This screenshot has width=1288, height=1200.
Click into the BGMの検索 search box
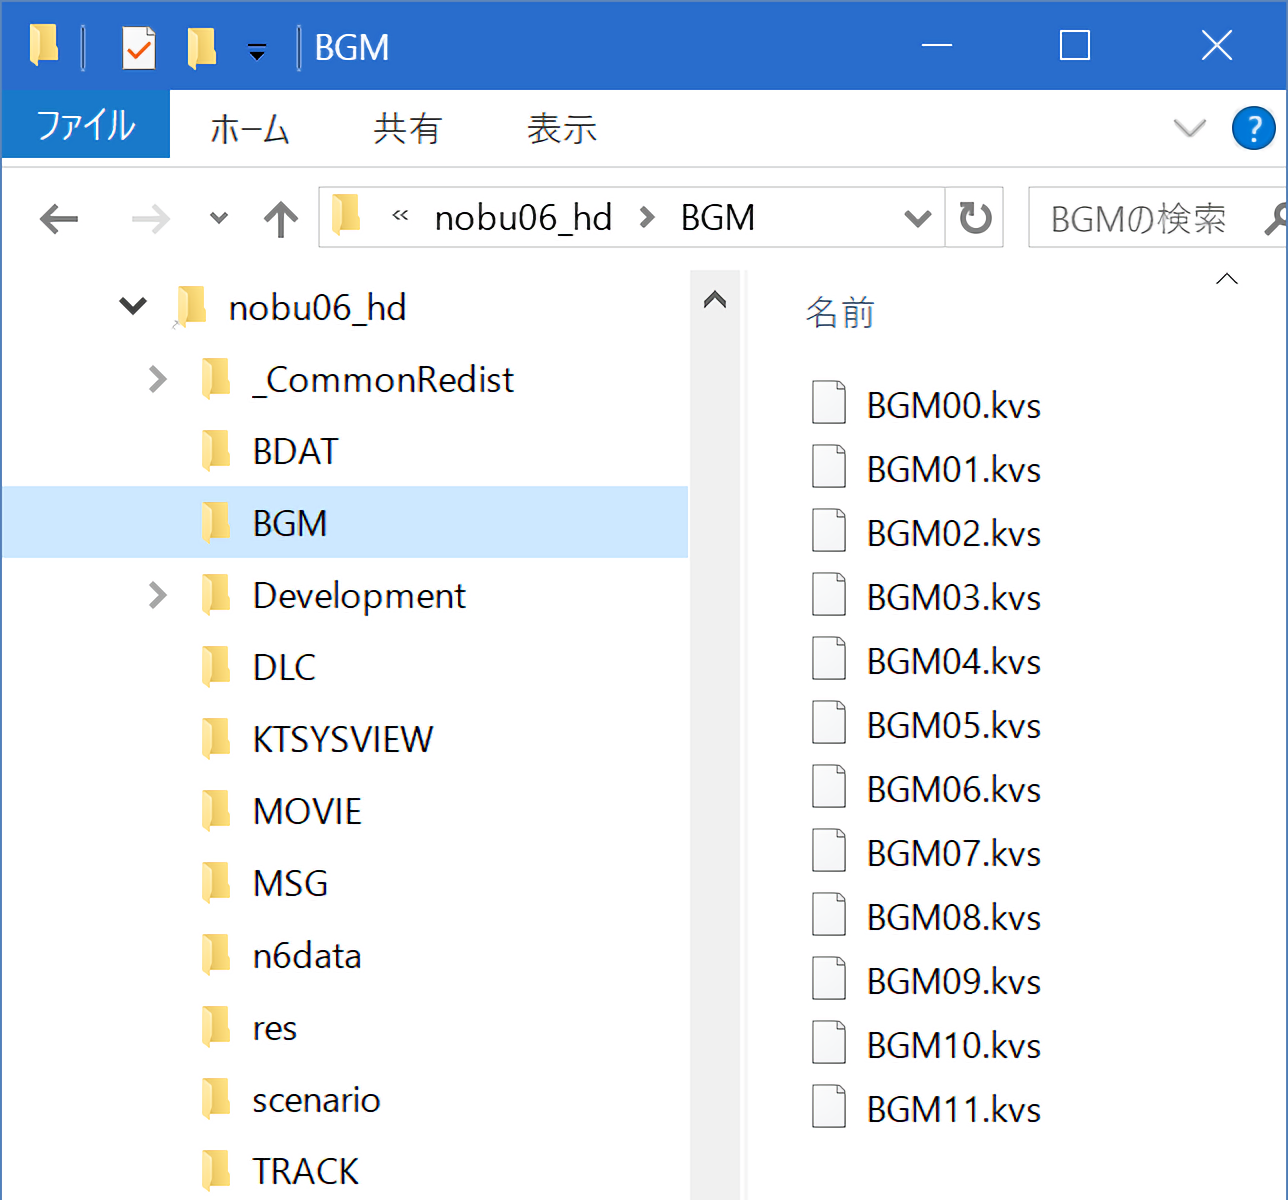[1140, 218]
